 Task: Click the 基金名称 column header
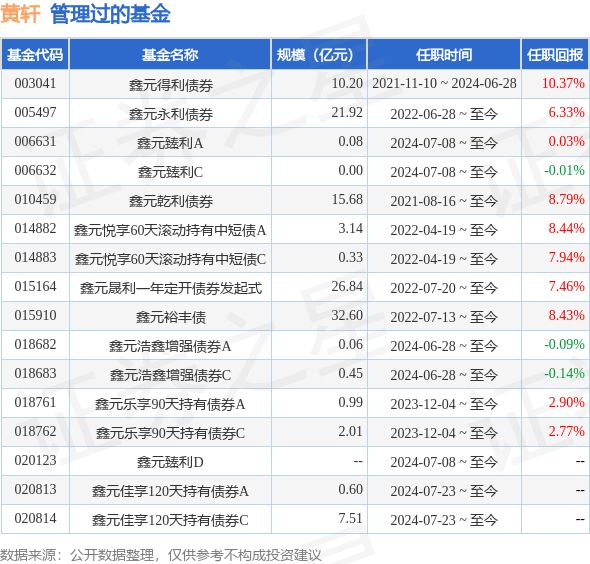[x=170, y=55]
